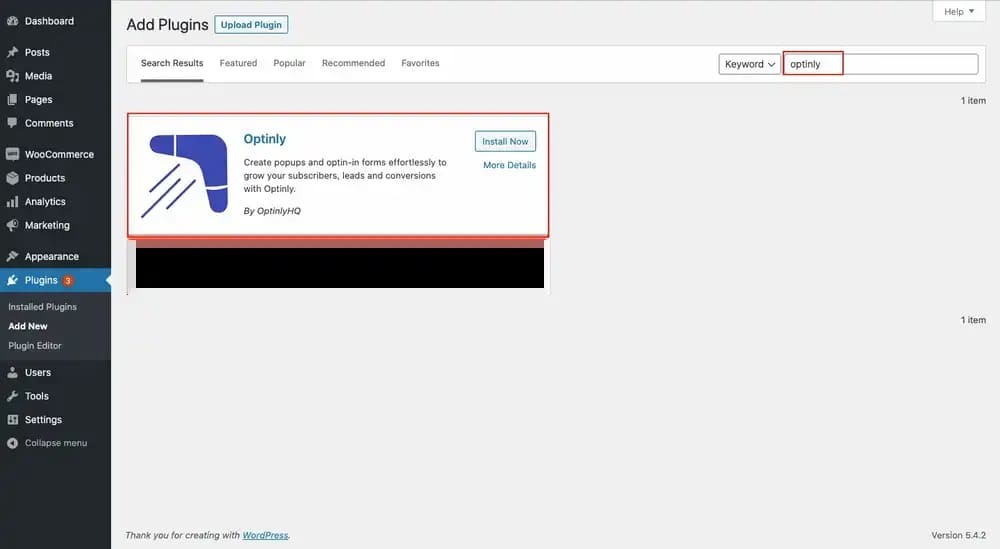Screen dimensions: 1000x549
Task: Click the Optinly plugin description text
Action: coord(345,175)
